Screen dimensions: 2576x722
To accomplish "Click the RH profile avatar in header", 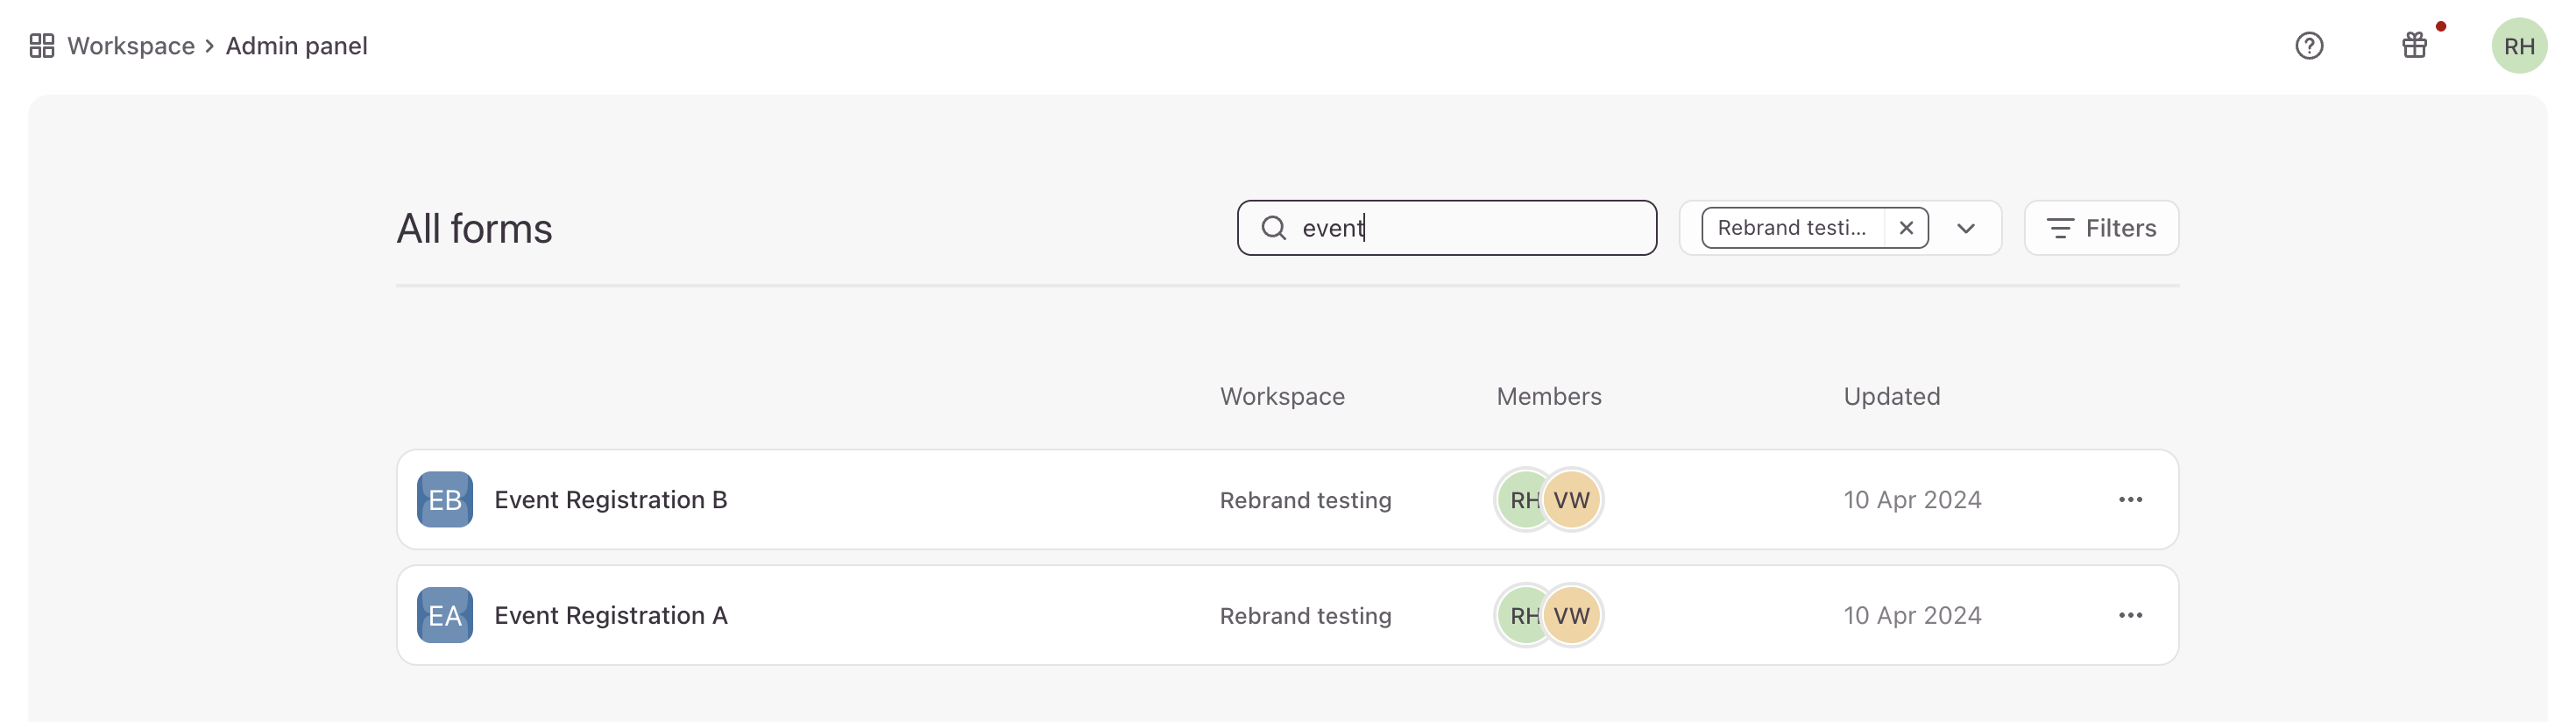I will coord(2518,46).
